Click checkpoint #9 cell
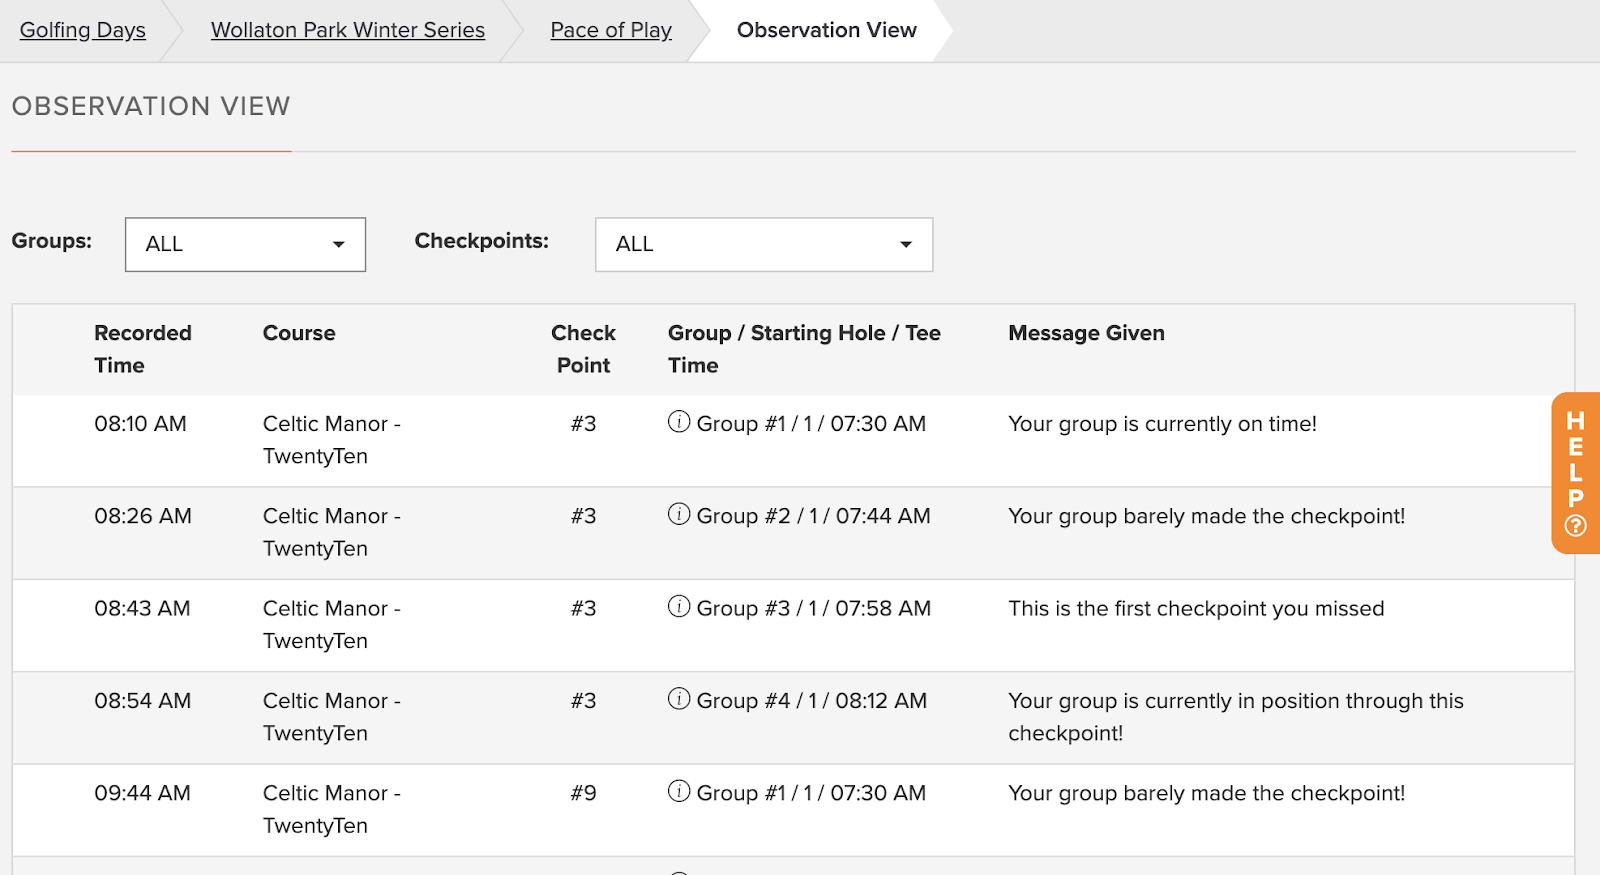The height and width of the screenshot is (875, 1600). tap(583, 793)
